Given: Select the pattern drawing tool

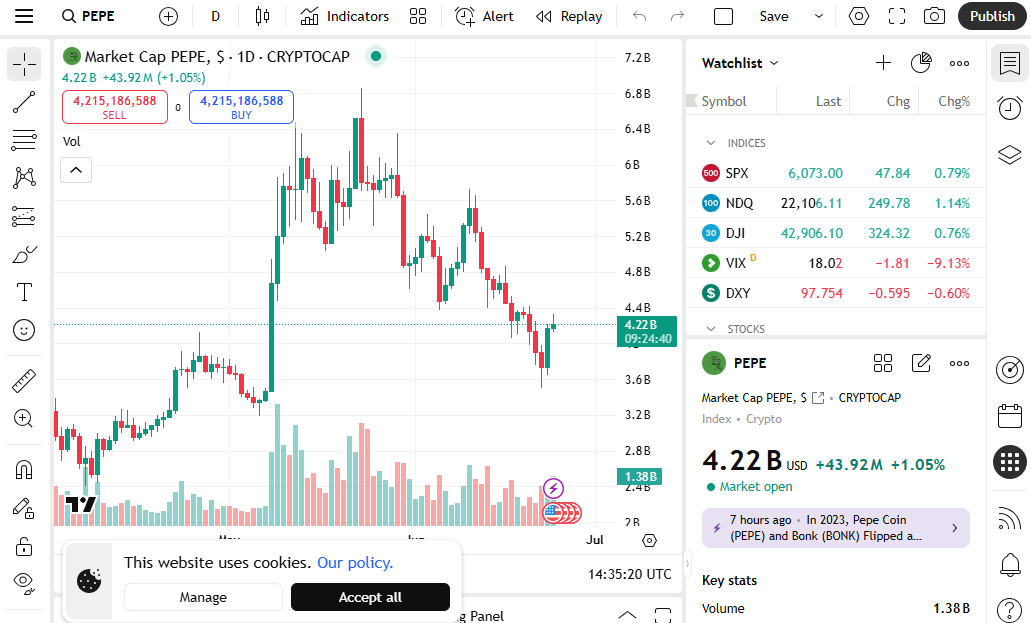Looking at the screenshot, I should (x=24, y=178).
